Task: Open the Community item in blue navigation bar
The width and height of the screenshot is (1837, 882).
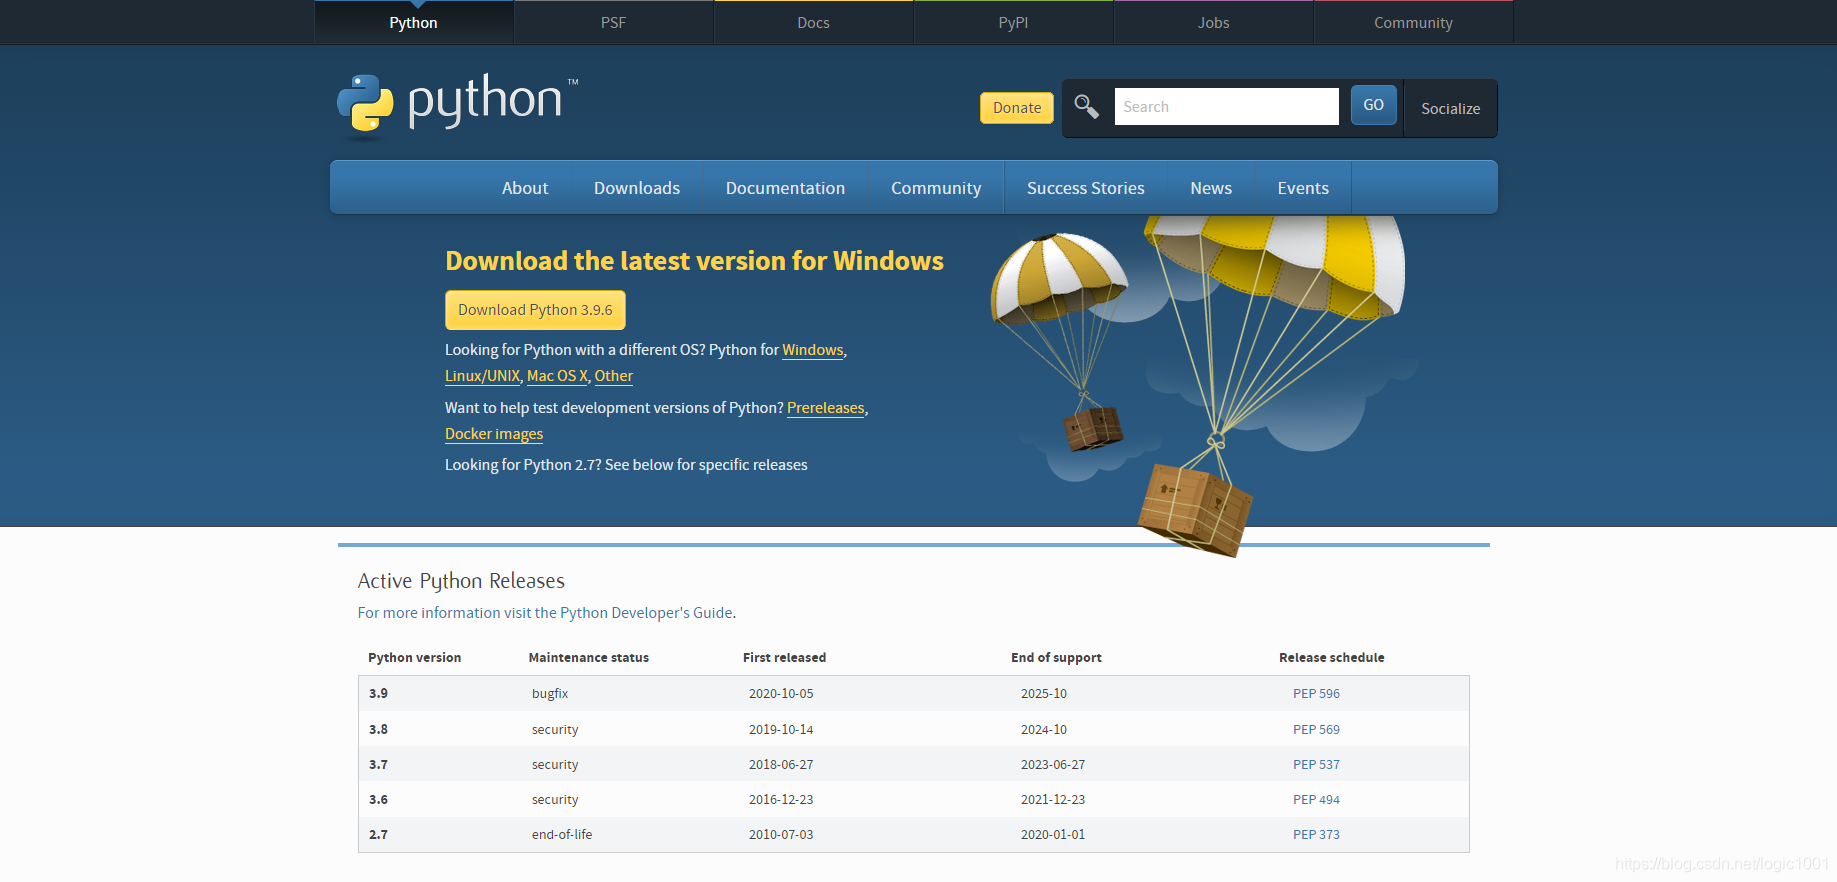Action: (x=936, y=188)
